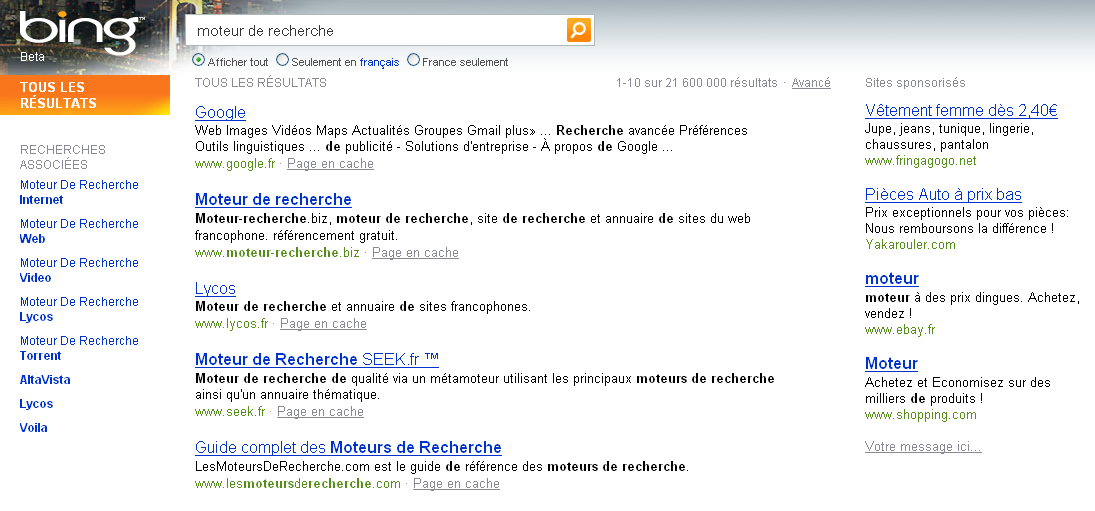This screenshot has height=511, width=1095.
Task: Open 'Guide complet des Moteurs de Recherche'
Action: point(348,447)
